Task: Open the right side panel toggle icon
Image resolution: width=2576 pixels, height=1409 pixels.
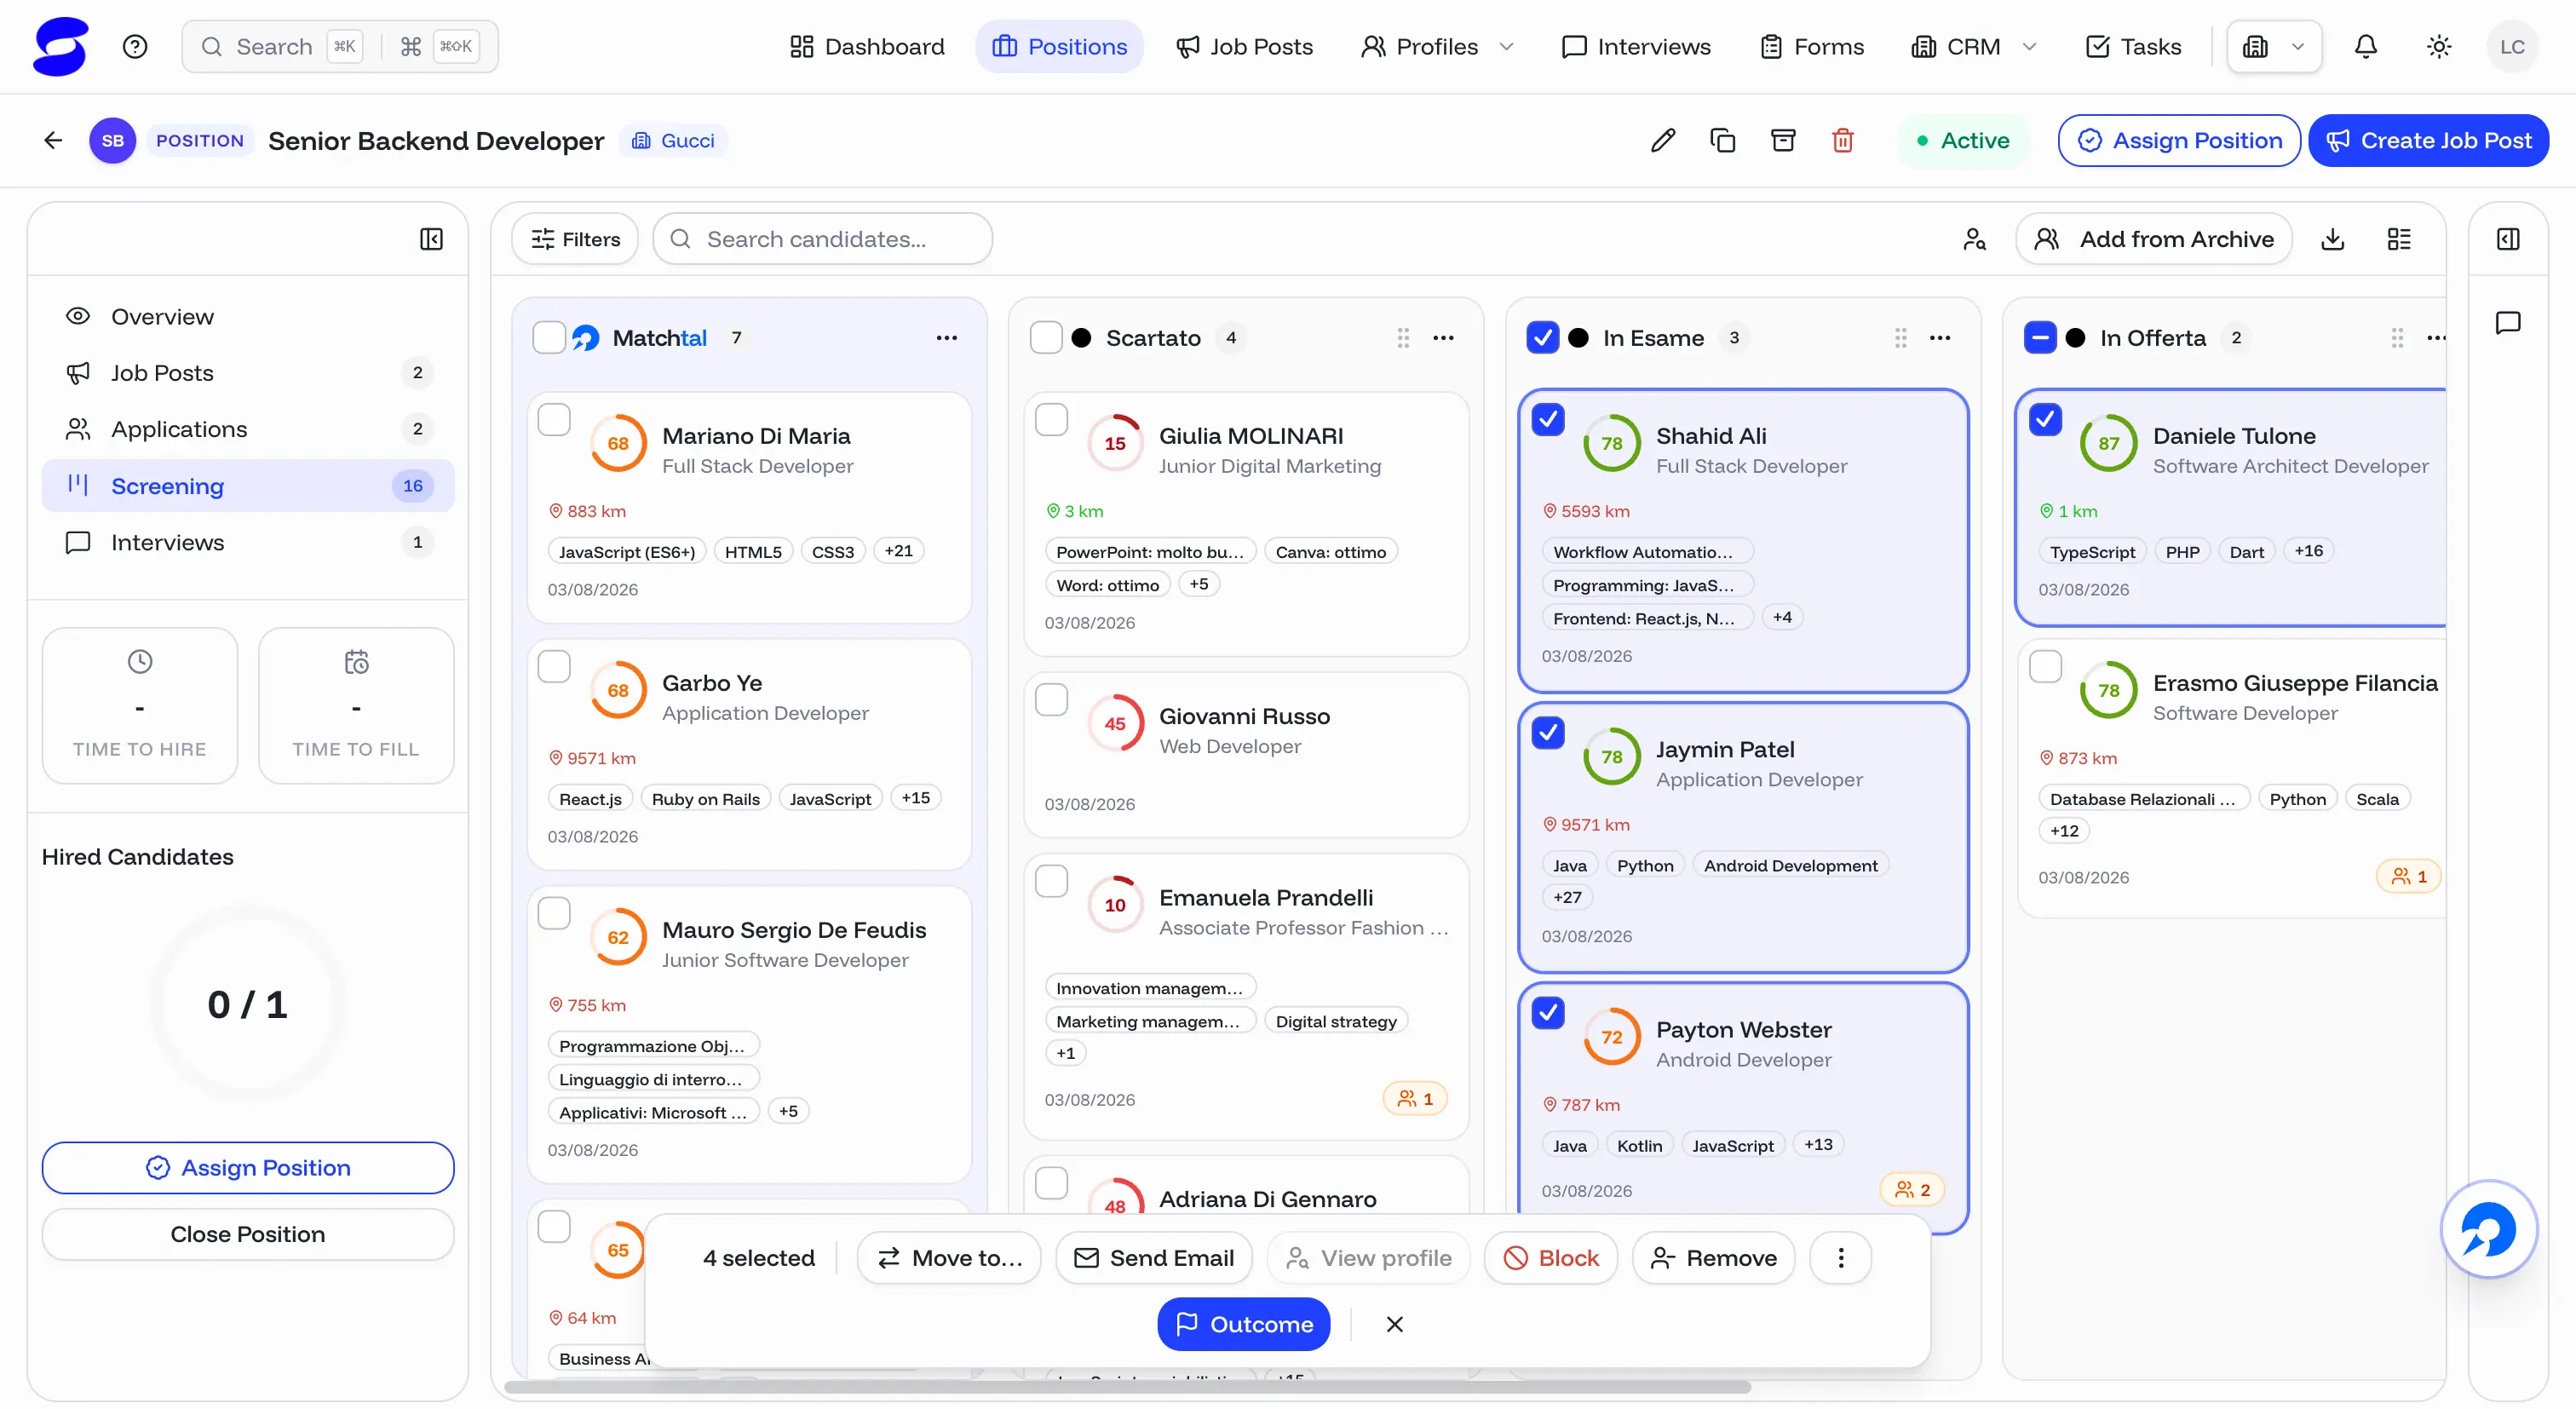Action: tap(2508, 239)
